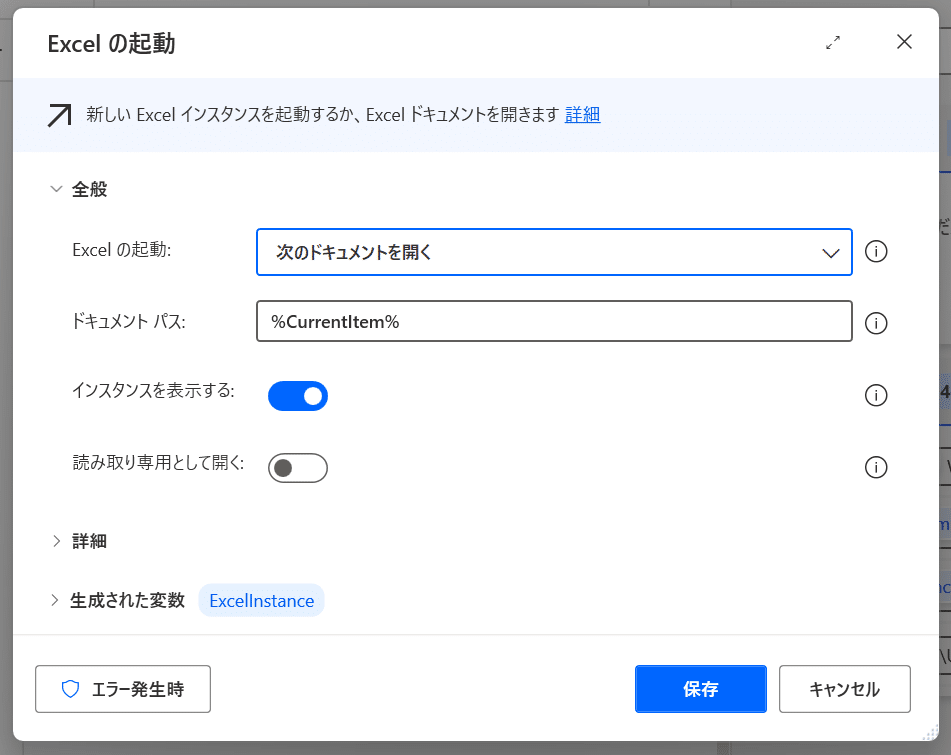Viewport: 951px width, 755px height.
Task: Turn off インスタンスを表示する toggle
Action: click(298, 396)
